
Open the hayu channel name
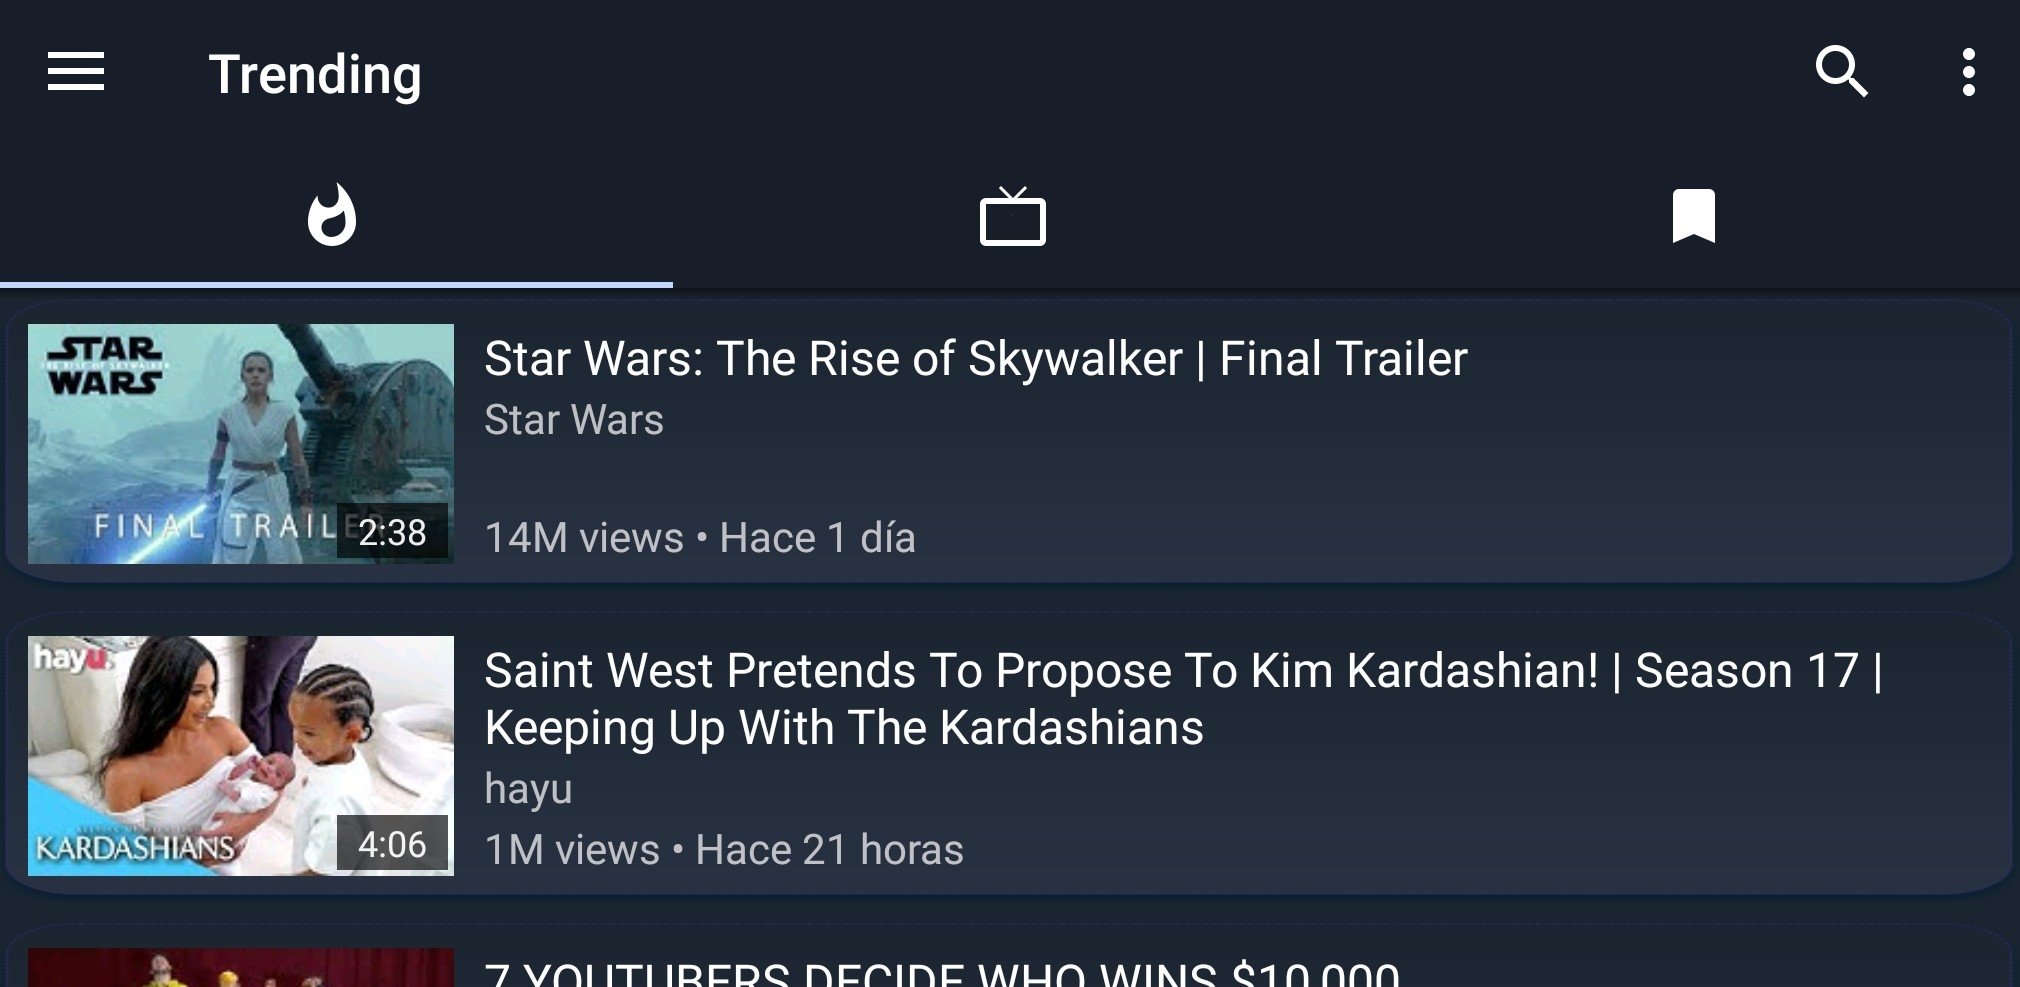point(528,789)
